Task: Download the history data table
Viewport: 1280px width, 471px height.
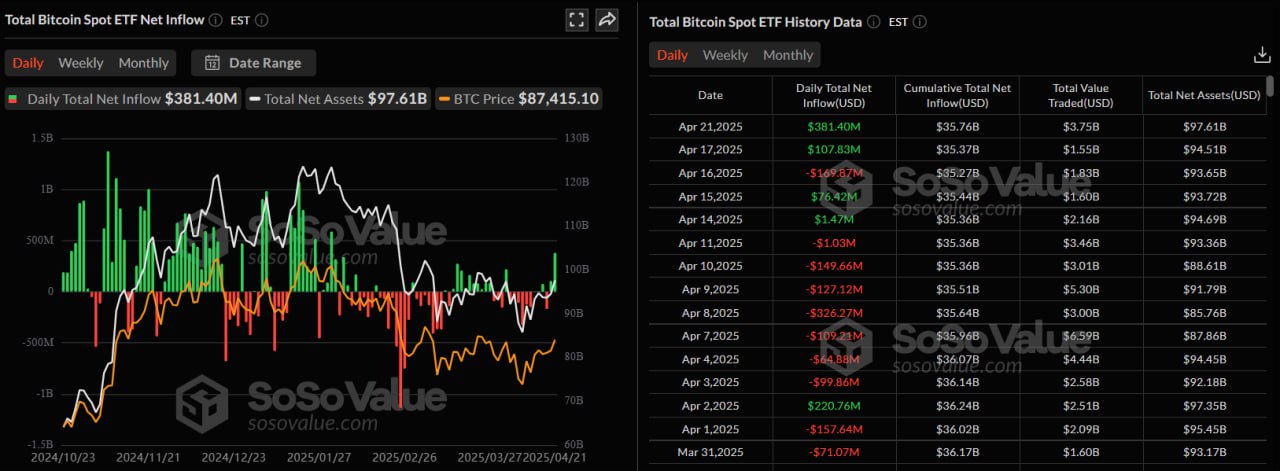Action: (x=1261, y=55)
